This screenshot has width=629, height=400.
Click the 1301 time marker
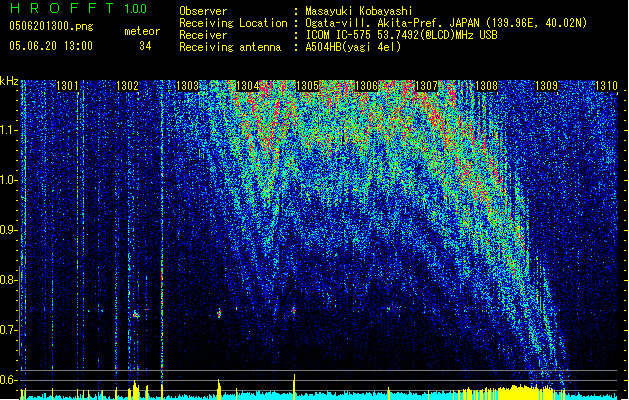point(67,86)
